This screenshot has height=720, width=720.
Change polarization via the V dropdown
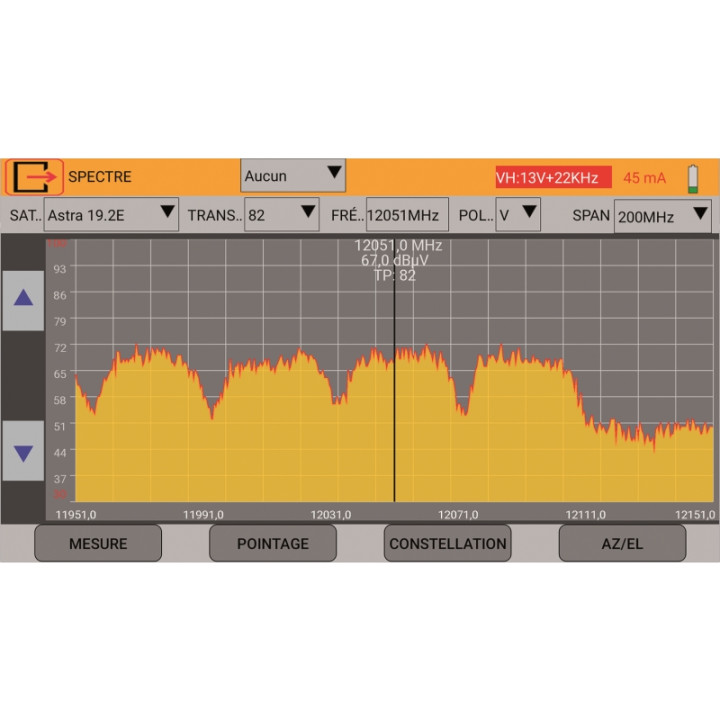click(x=518, y=215)
